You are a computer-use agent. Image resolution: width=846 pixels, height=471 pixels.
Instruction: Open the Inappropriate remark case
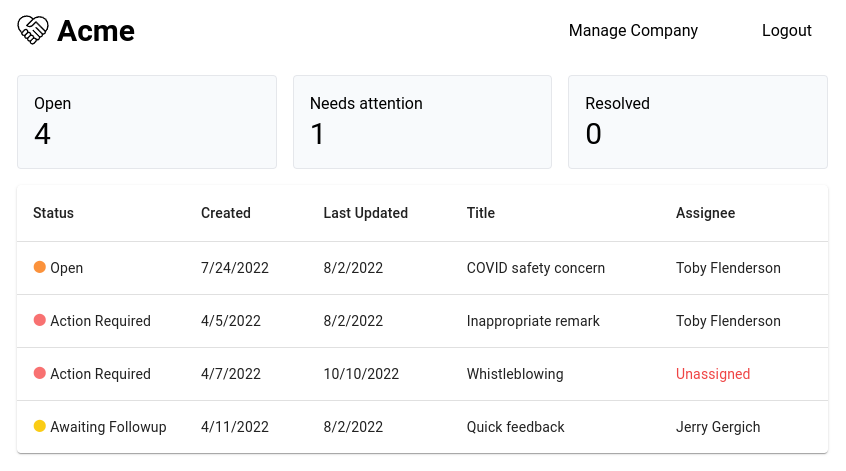click(x=533, y=321)
